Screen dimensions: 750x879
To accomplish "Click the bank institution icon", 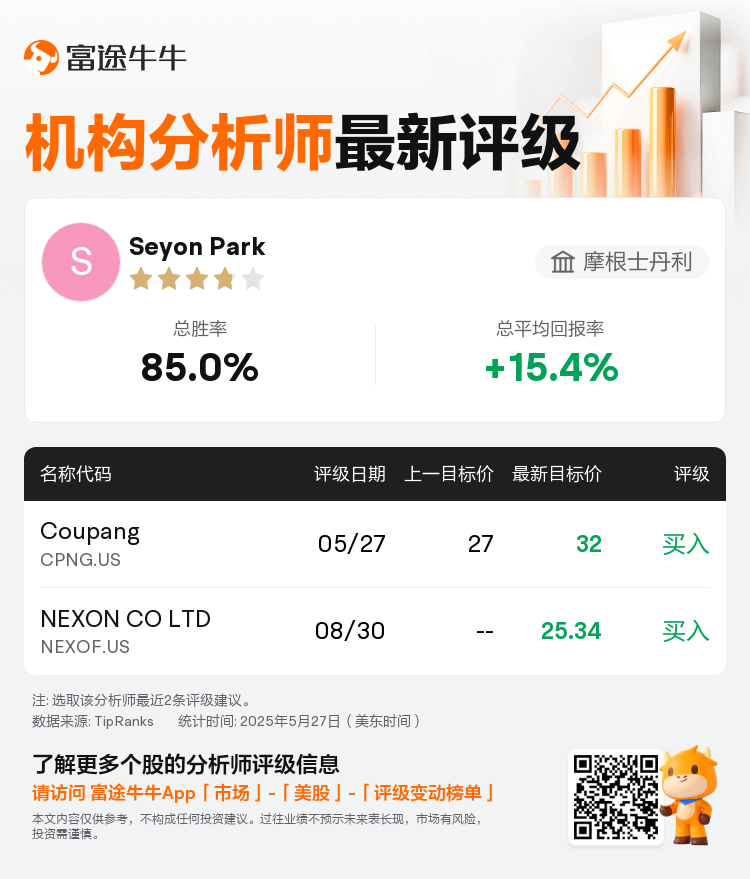I will tap(562, 262).
